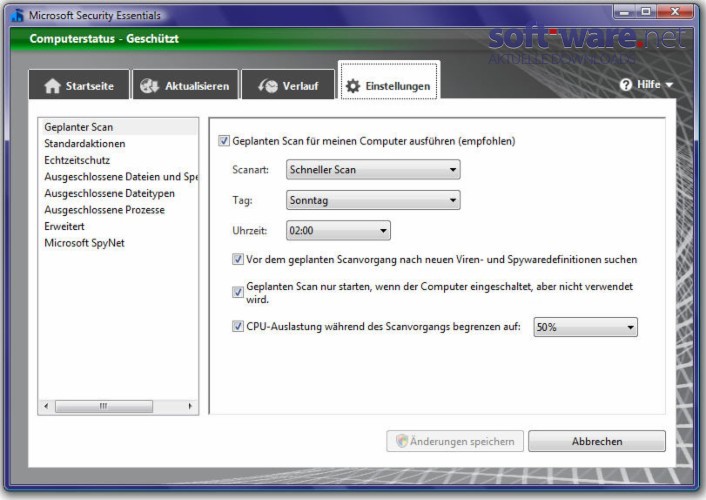Click the globe icon on the Aktualisieren tab
Viewport: 706px width, 500px height.
(x=149, y=86)
